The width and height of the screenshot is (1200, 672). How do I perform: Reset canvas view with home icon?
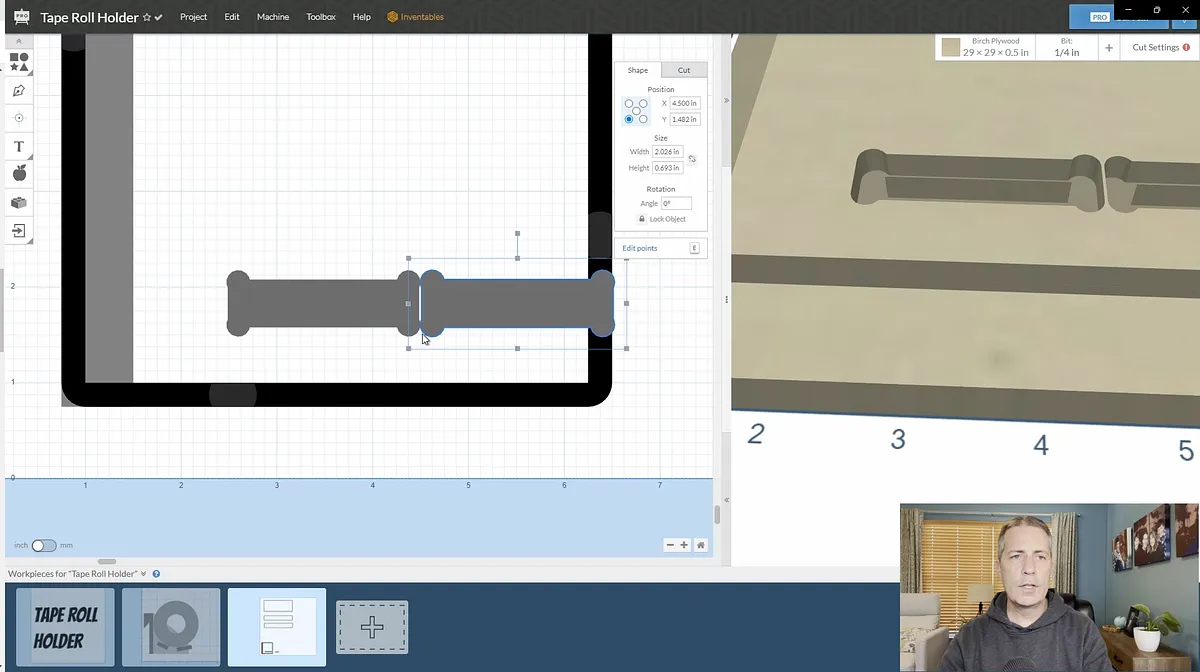coord(701,545)
